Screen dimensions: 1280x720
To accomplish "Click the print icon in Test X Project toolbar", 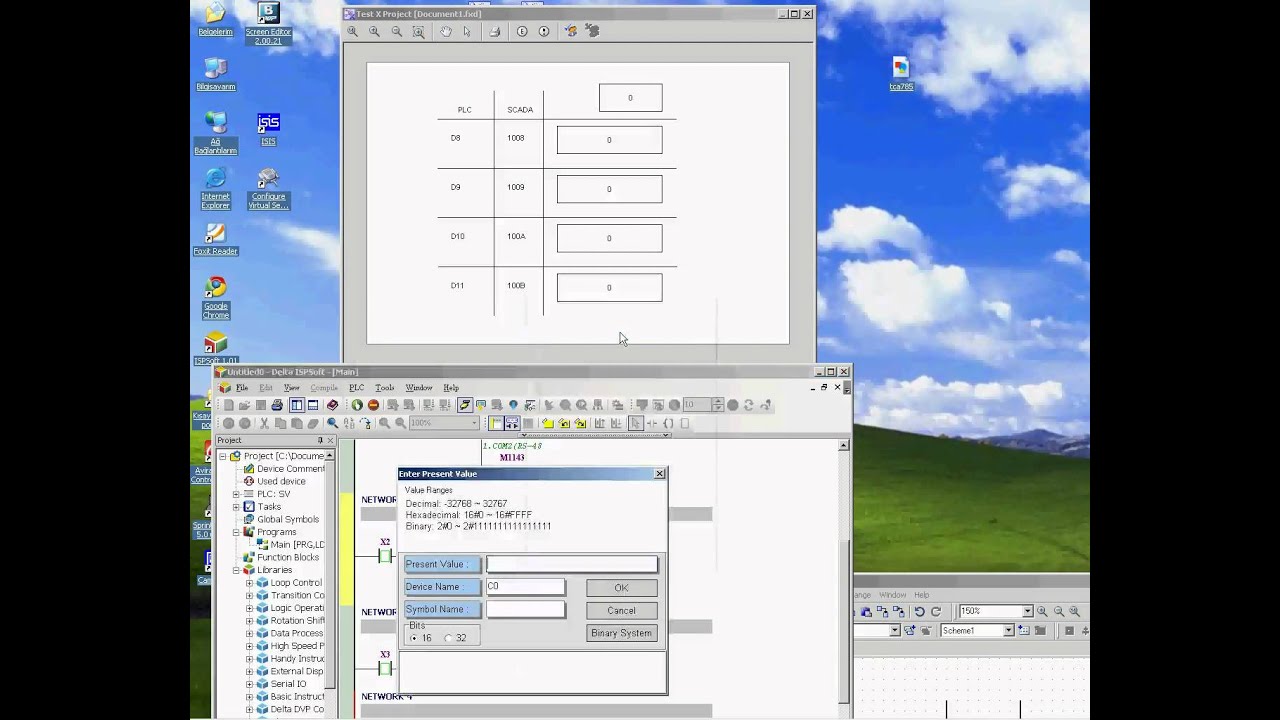I will click(494, 31).
